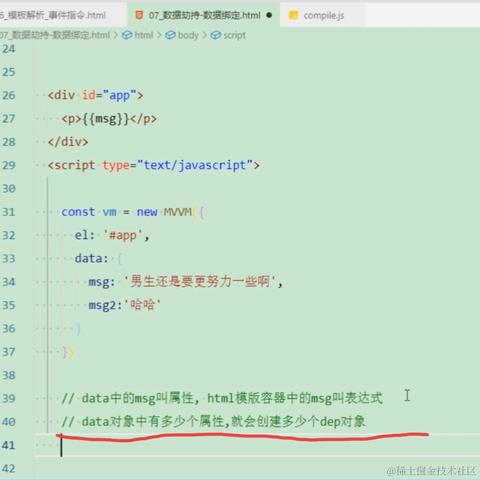This screenshot has height=480, width=480.
Task: Click the <div id="app"> opening tag
Action: 95,95
